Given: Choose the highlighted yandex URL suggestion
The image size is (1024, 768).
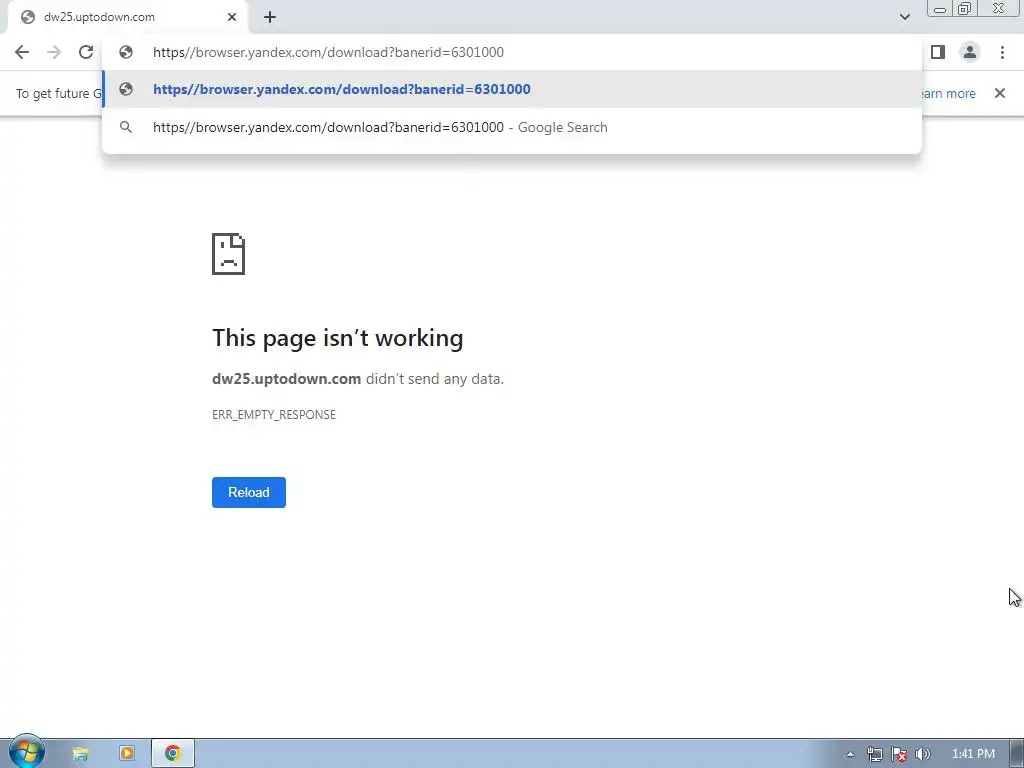Looking at the screenshot, I should [512, 89].
